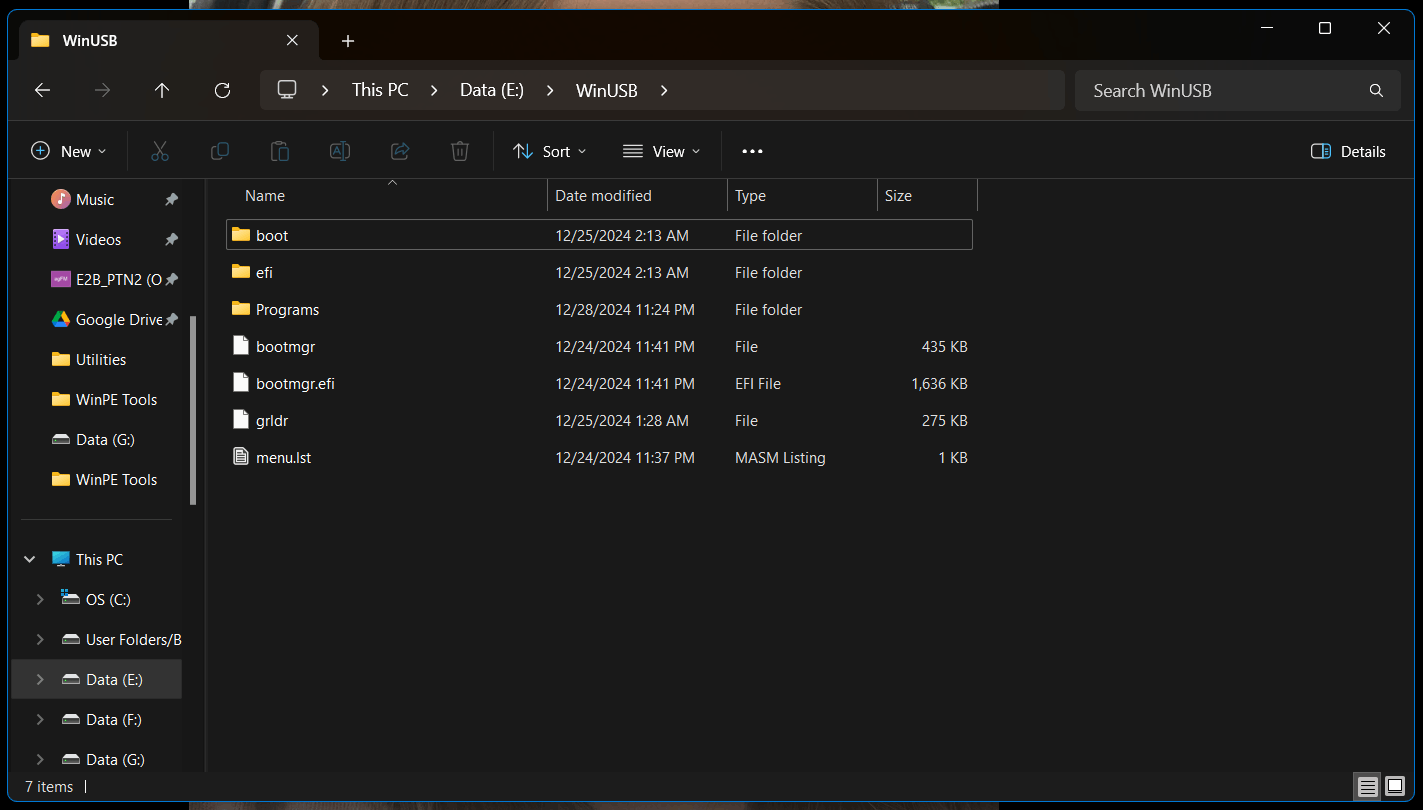This screenshot has width=1423, height=810.
Task: Collapse the This PC tree node
Action: pos(30,560)
